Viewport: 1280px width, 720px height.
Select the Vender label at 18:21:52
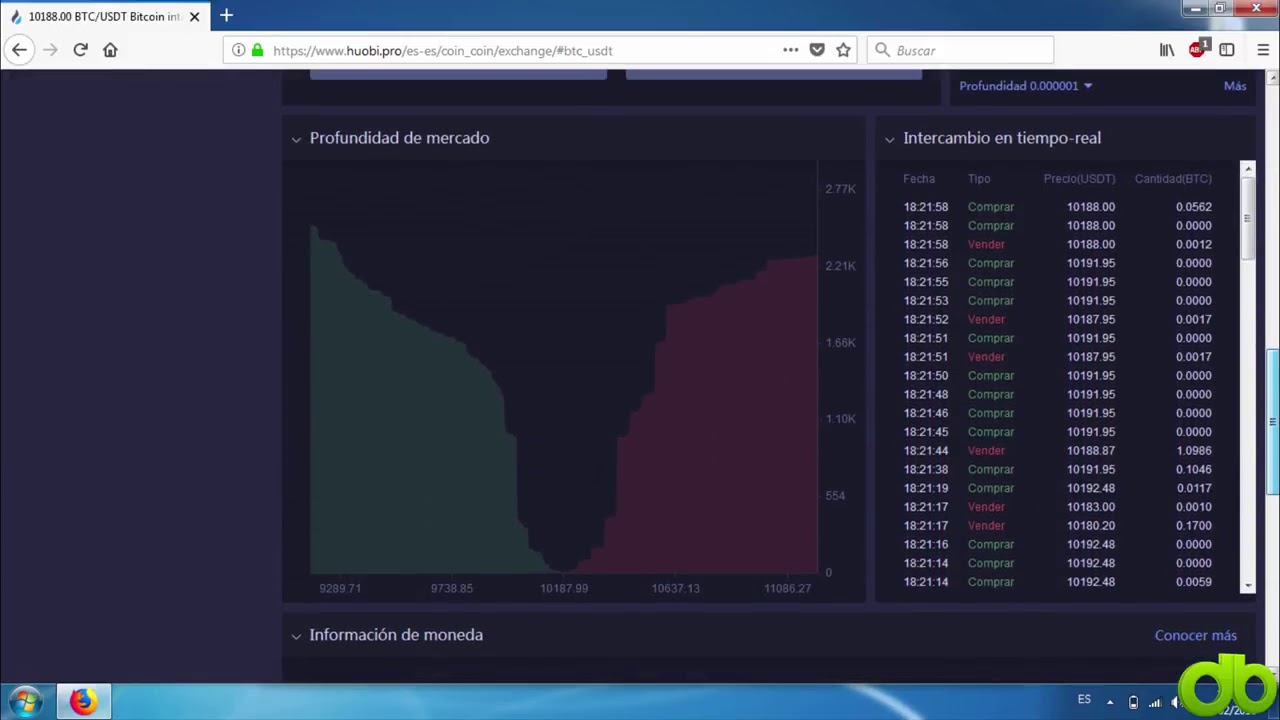(x=986, y=320)
